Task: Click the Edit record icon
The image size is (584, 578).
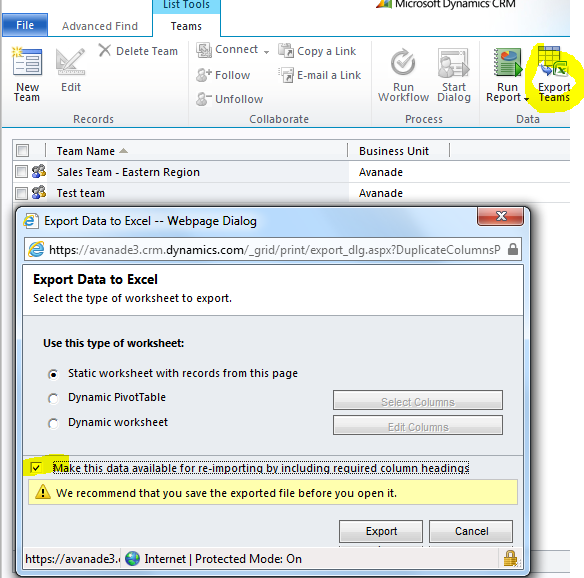Action: (x=70, y=62)
